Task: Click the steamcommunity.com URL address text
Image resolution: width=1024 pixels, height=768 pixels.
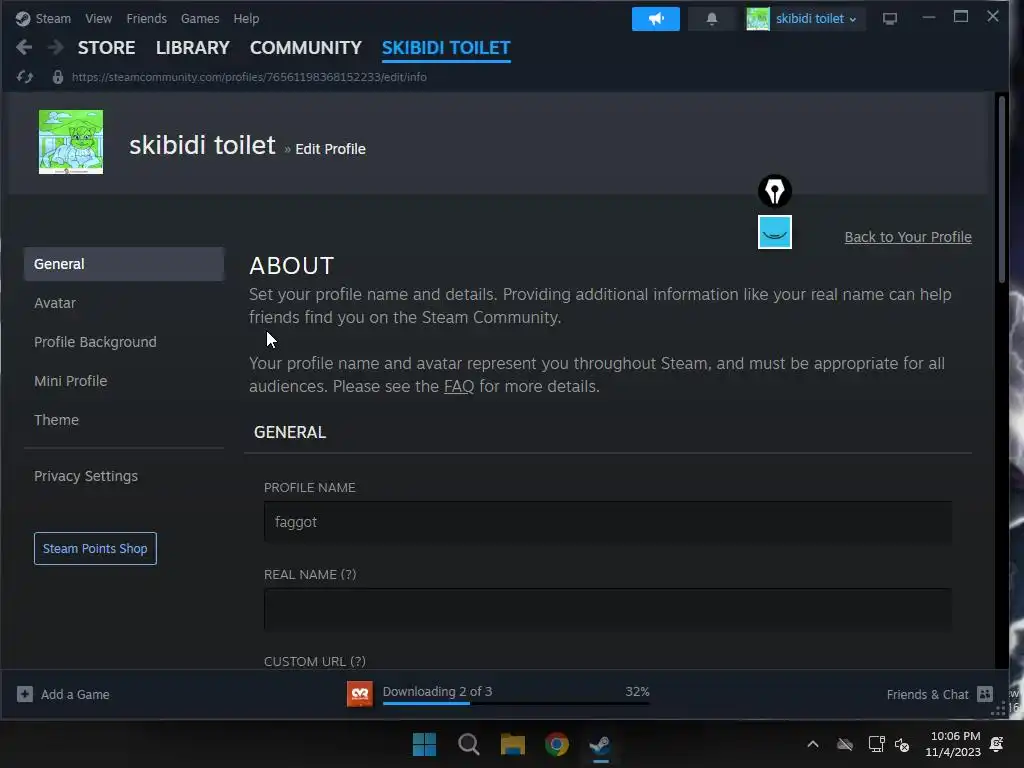Action: pyautogui.click(x=249, y=77)
